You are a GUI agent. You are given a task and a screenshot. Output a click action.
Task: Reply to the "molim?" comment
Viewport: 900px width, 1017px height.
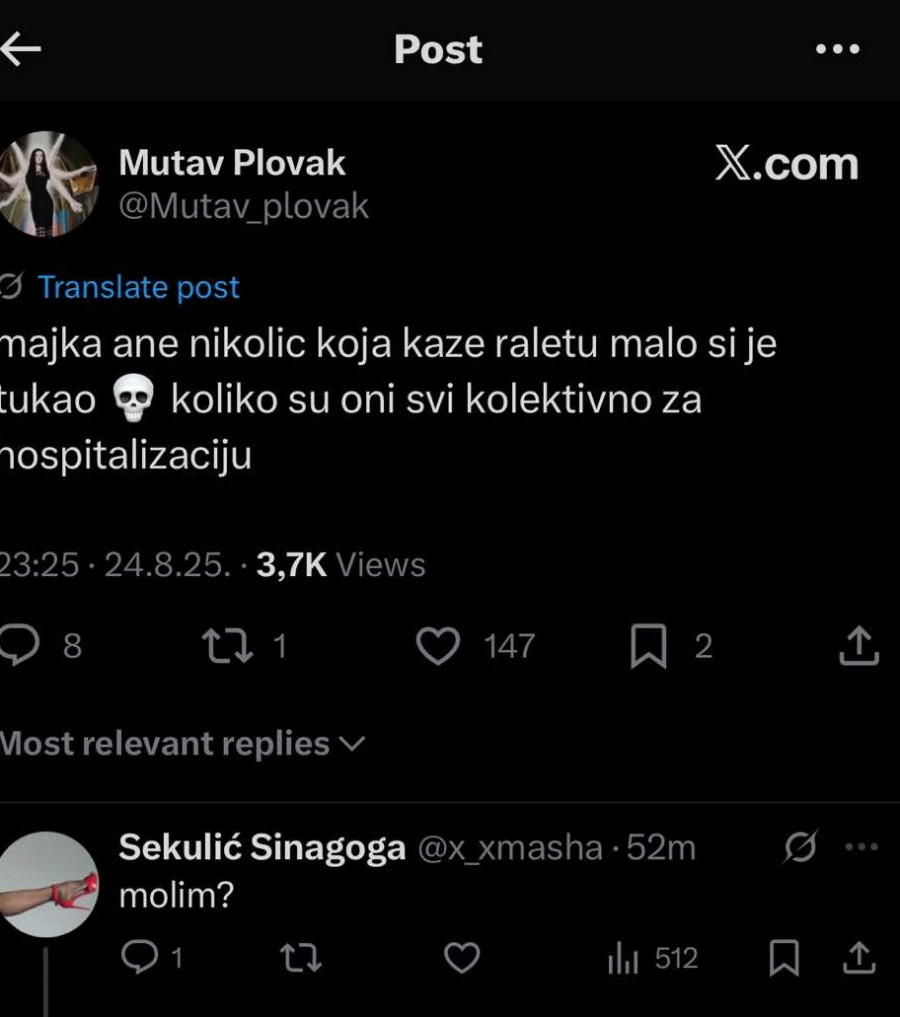pos(139,959)
